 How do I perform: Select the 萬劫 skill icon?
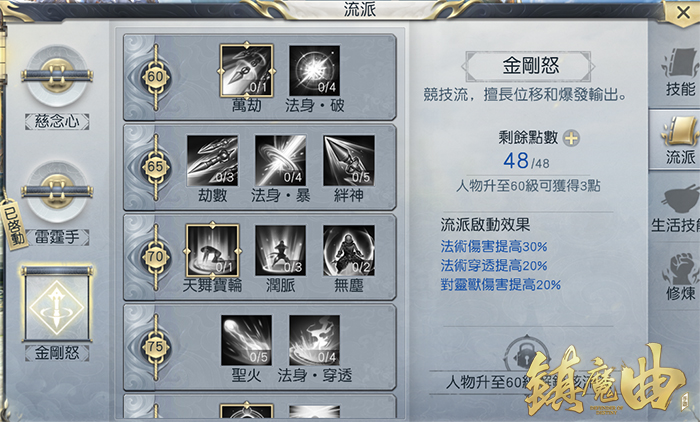(x=246, y=70)
